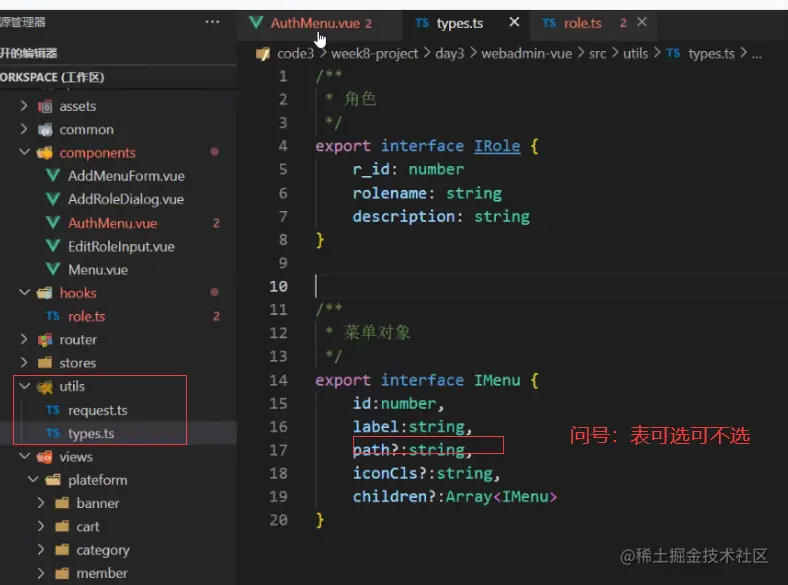Collapse the hooks folder chevron
The width and height of the screenshot is (788, 585).
pos(24,292)
